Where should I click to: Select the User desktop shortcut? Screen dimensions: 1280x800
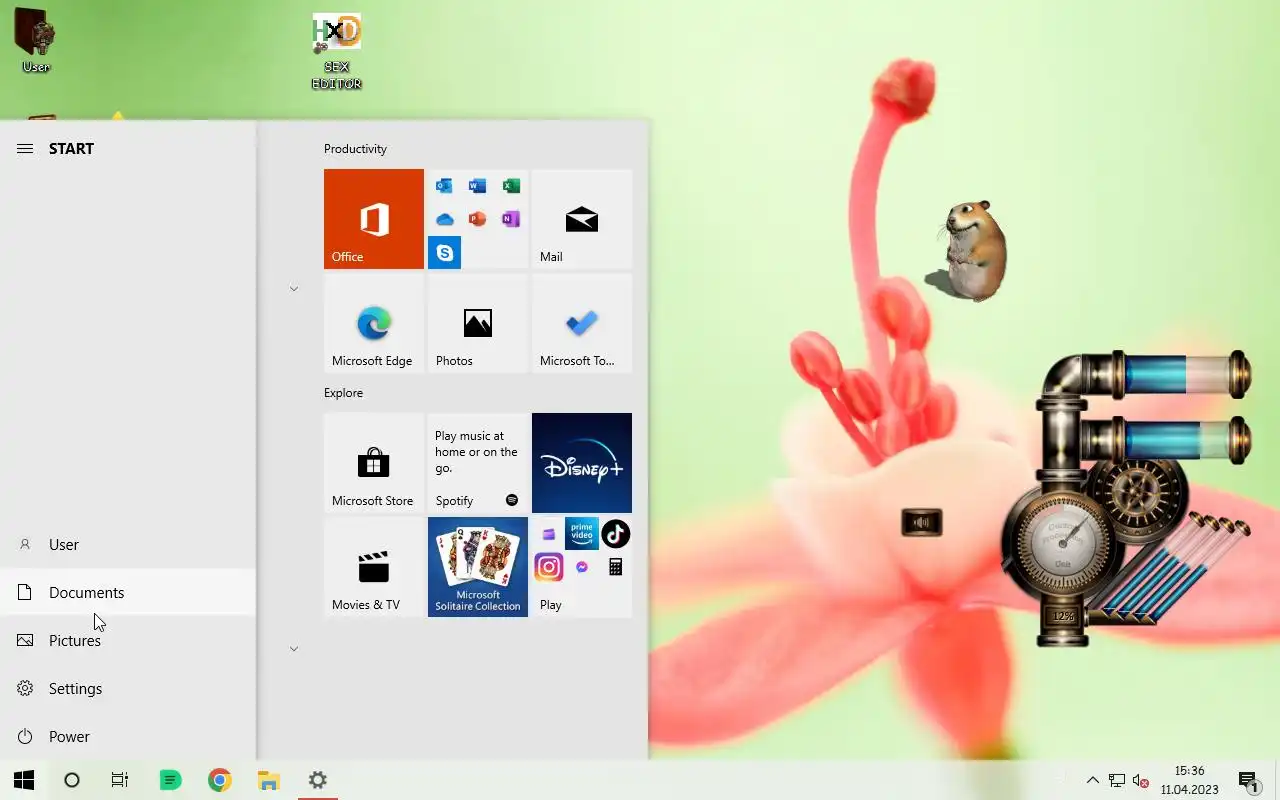[35, 40]
